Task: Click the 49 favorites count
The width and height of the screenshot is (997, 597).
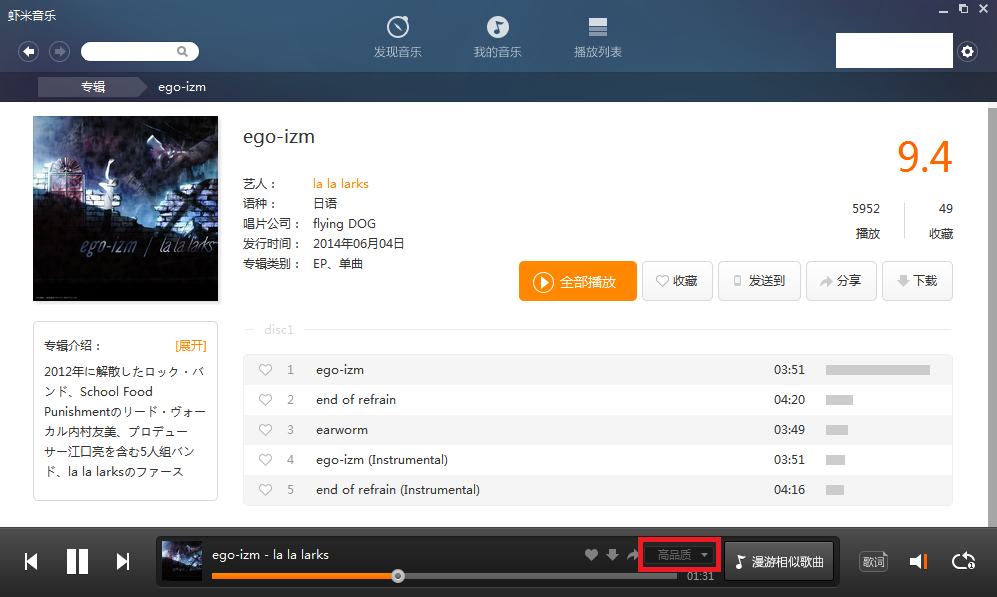Action: [x=945, y=209]
